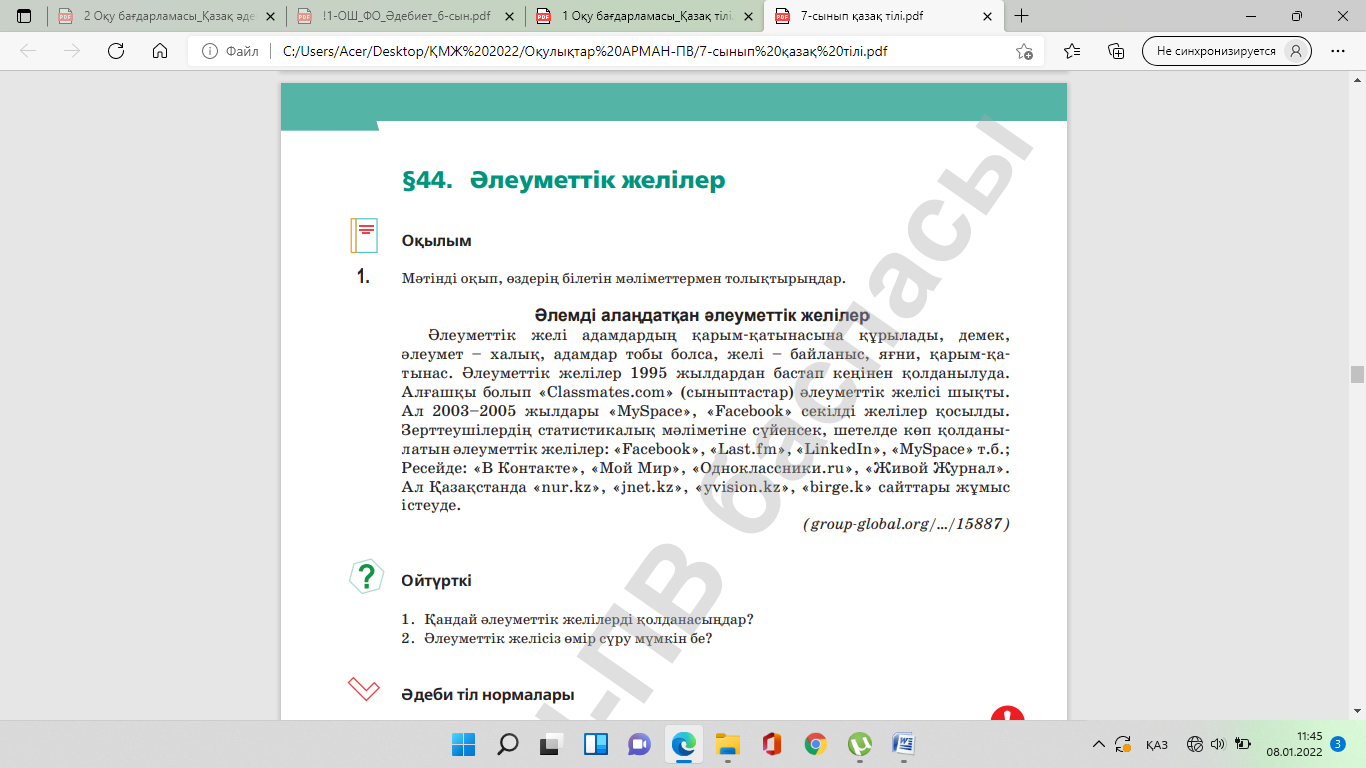Open Teams Chat from the taskbar

(639, 744)
